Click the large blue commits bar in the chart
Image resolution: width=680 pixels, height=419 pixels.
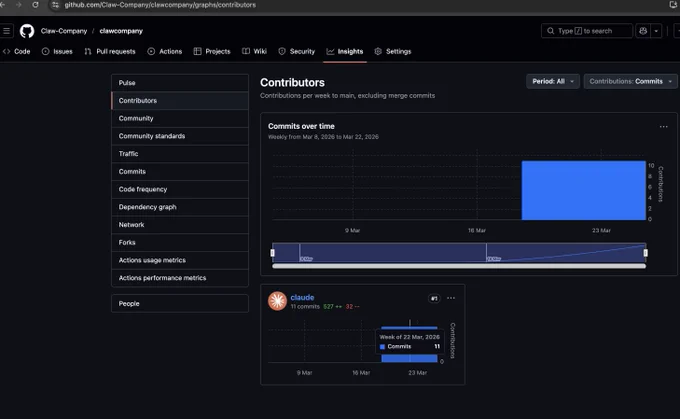point(583,190)
